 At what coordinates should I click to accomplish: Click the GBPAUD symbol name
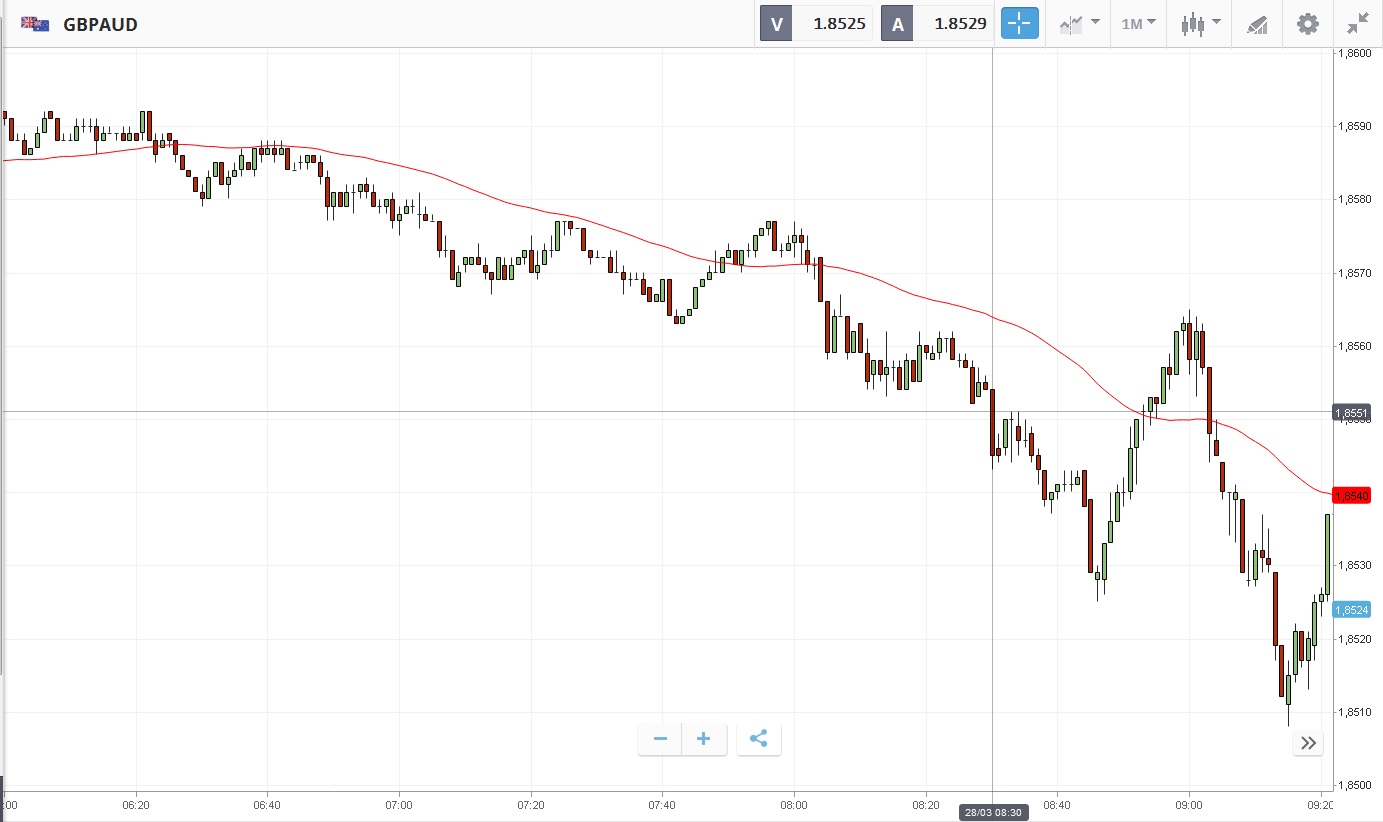coord(100,25)
